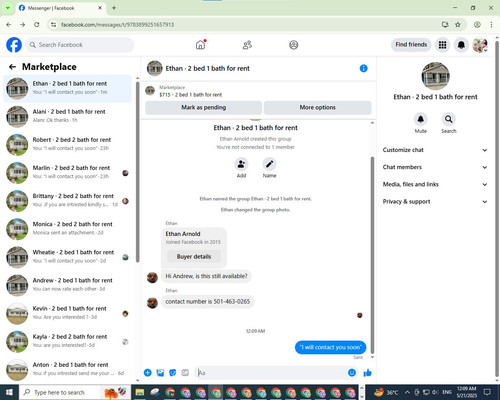500x400 pixels.
Task: Go back using Marketplace back arrow
Action: pyautogui.click(x=12, y=67)
